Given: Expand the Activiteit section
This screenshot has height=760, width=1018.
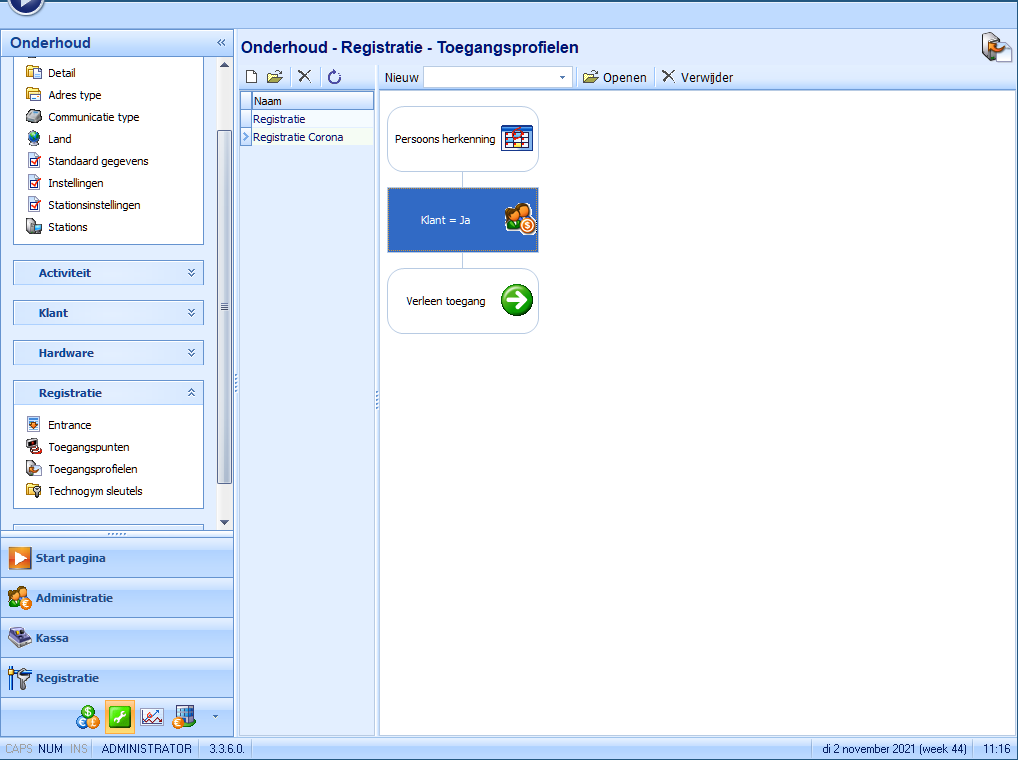Looking at the screenshot, I should coord(191,273).
